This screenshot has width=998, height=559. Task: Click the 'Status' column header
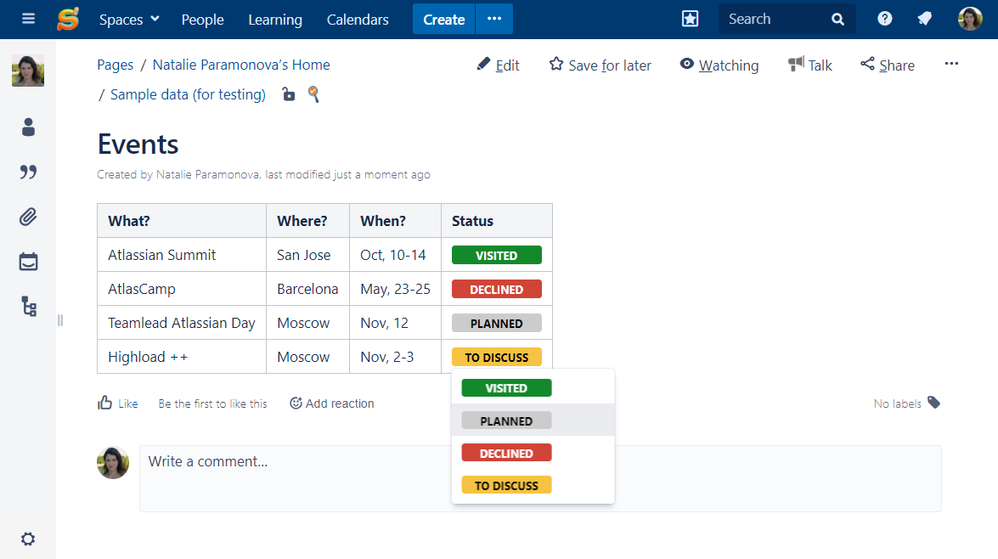pos(496,221)
